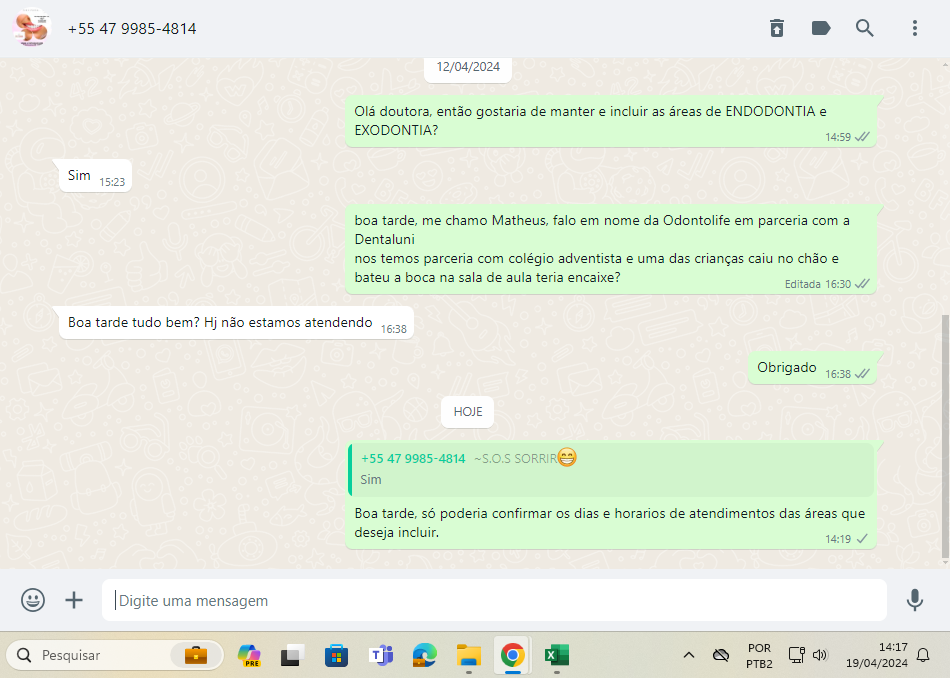
Task: Click the archive box icon in header
Action: point(777,28)
